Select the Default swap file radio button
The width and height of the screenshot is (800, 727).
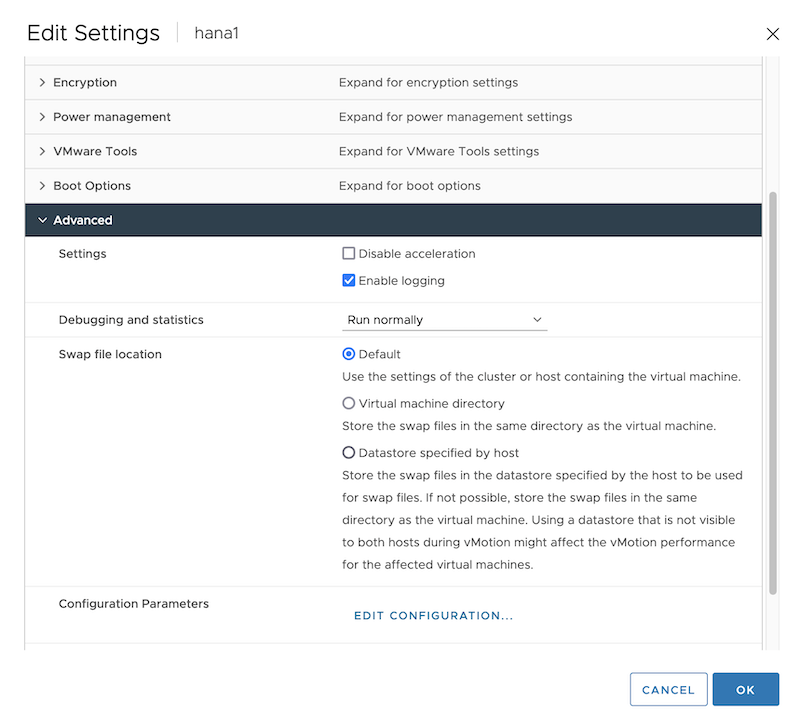coord(349,354)
